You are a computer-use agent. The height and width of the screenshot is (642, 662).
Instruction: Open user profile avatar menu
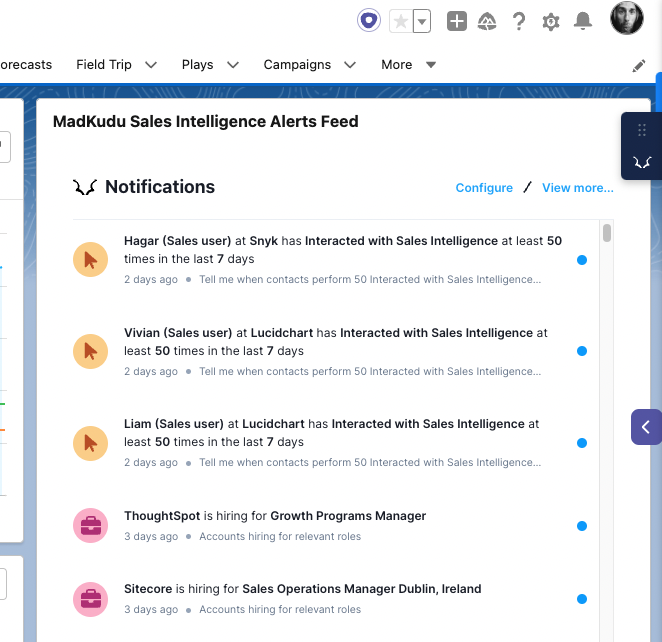pyautogui.click(x=627, y=18)
